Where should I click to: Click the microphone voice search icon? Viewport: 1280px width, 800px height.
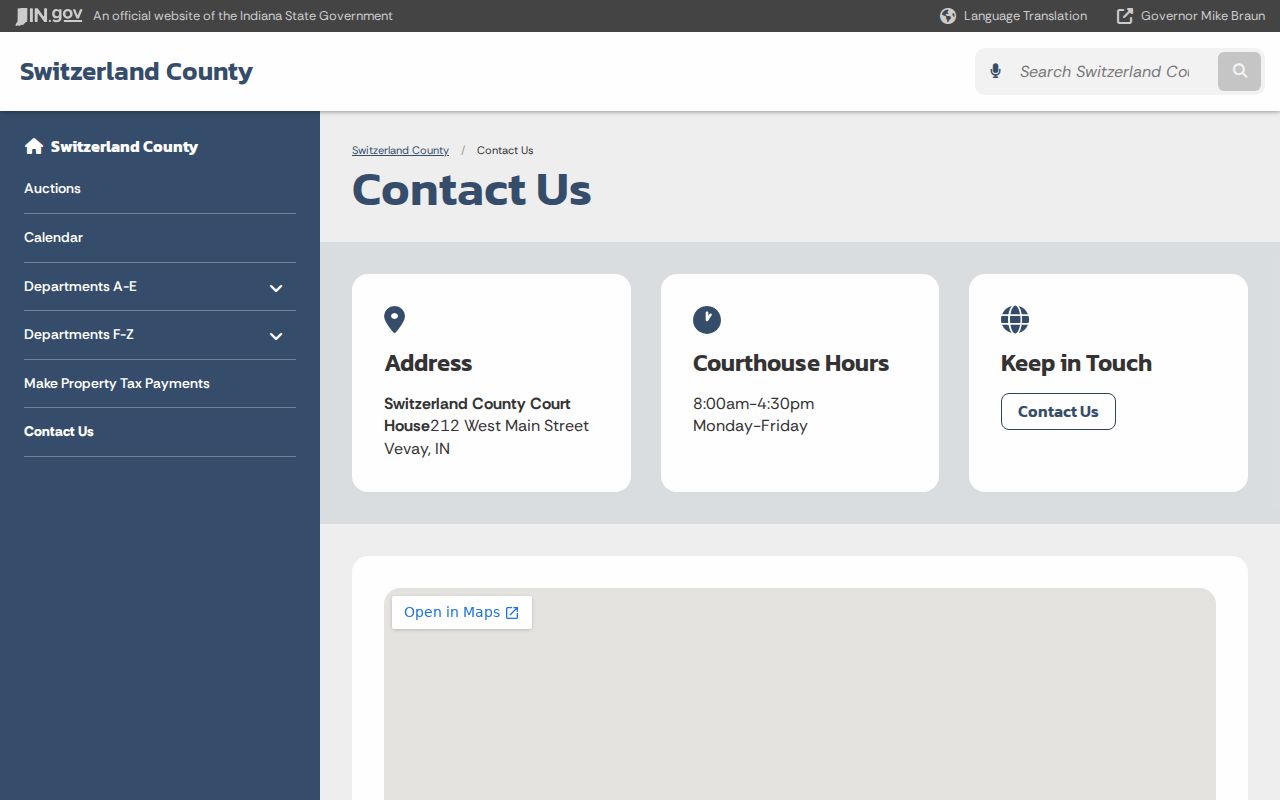[995, 71]
